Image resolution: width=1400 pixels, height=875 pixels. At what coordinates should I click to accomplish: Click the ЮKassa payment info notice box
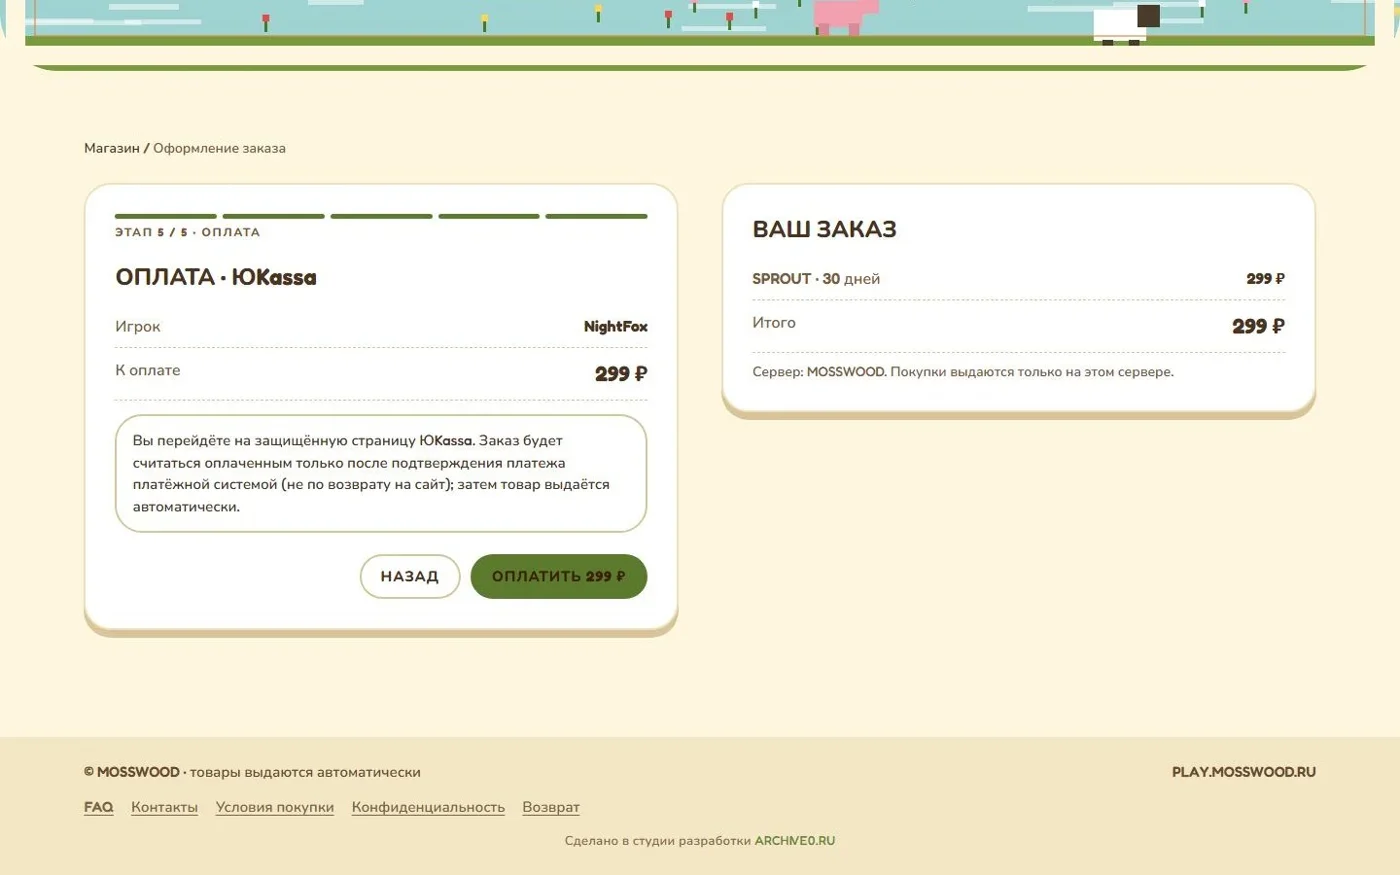click(x=381, y=473)
